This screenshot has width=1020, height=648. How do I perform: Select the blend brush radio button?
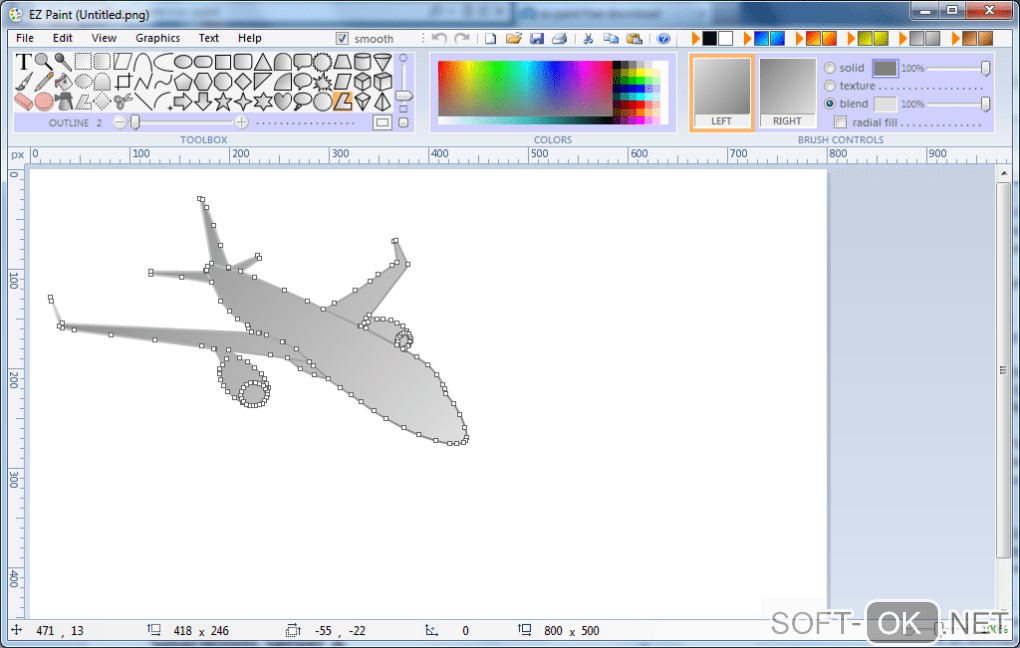pos(830,103)
